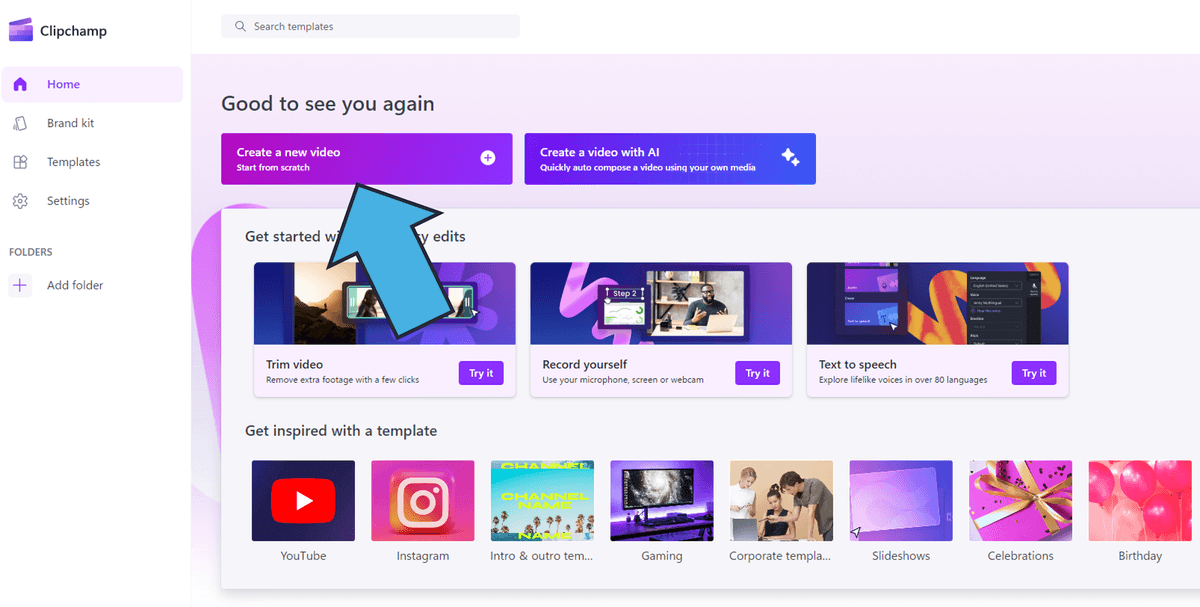Click the 'Trim video' card title
The image size is (1200, 607).
294,365
